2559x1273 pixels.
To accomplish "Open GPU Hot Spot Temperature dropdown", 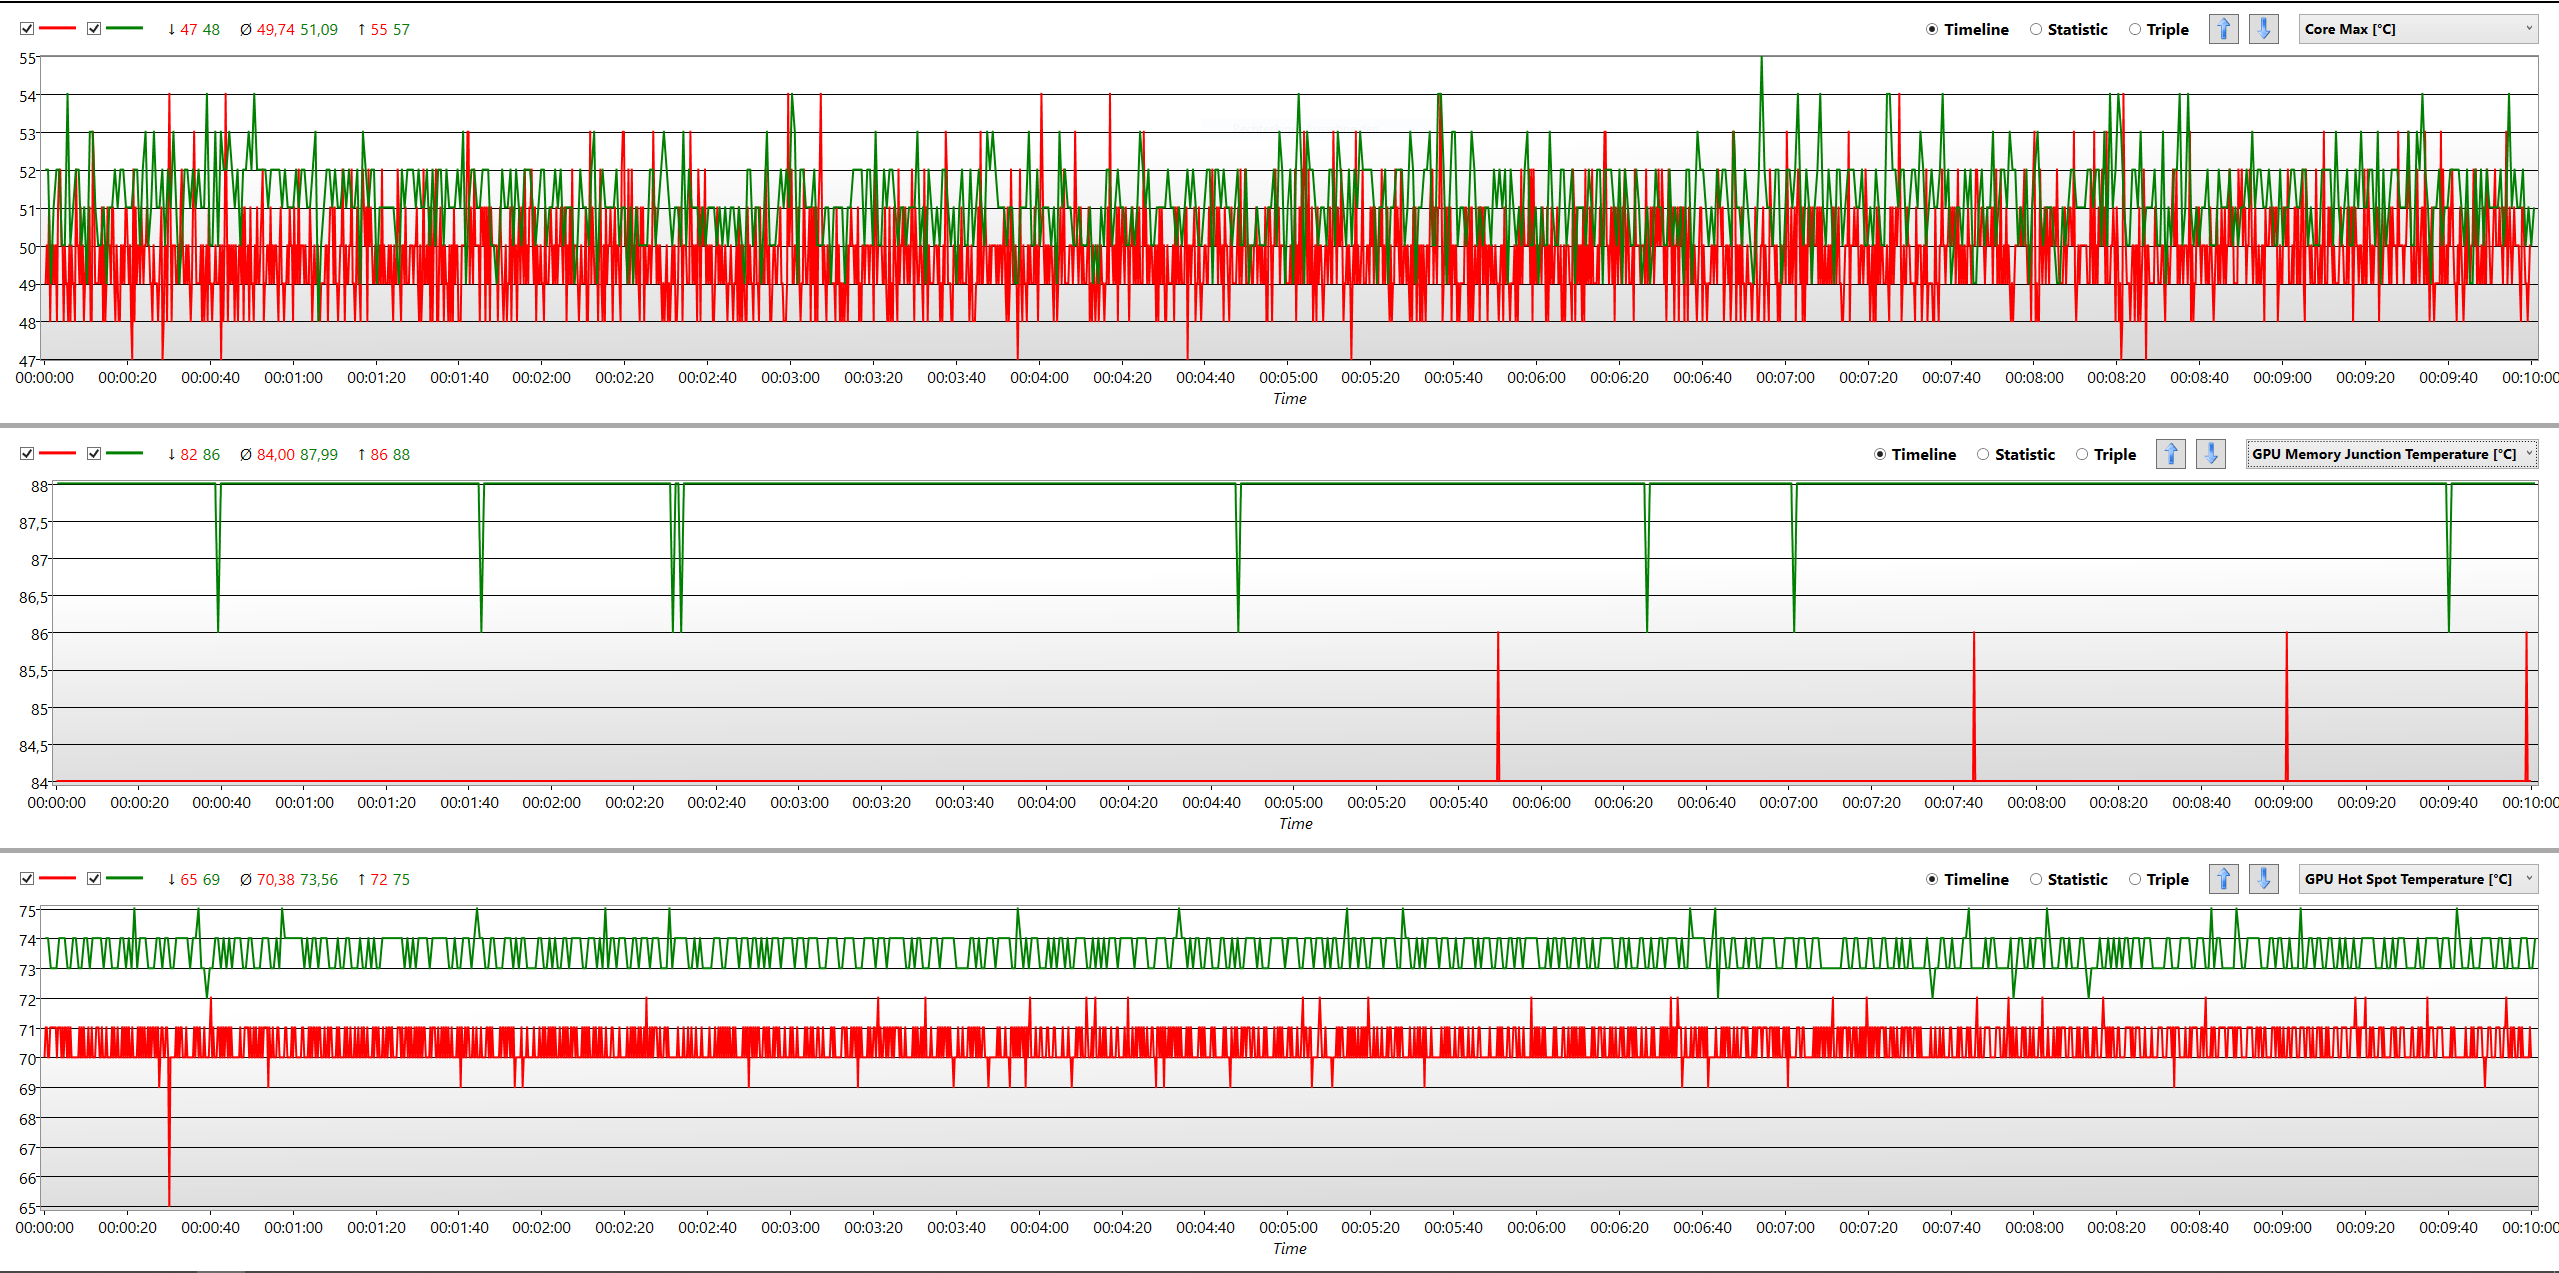I will [2420, 879].
